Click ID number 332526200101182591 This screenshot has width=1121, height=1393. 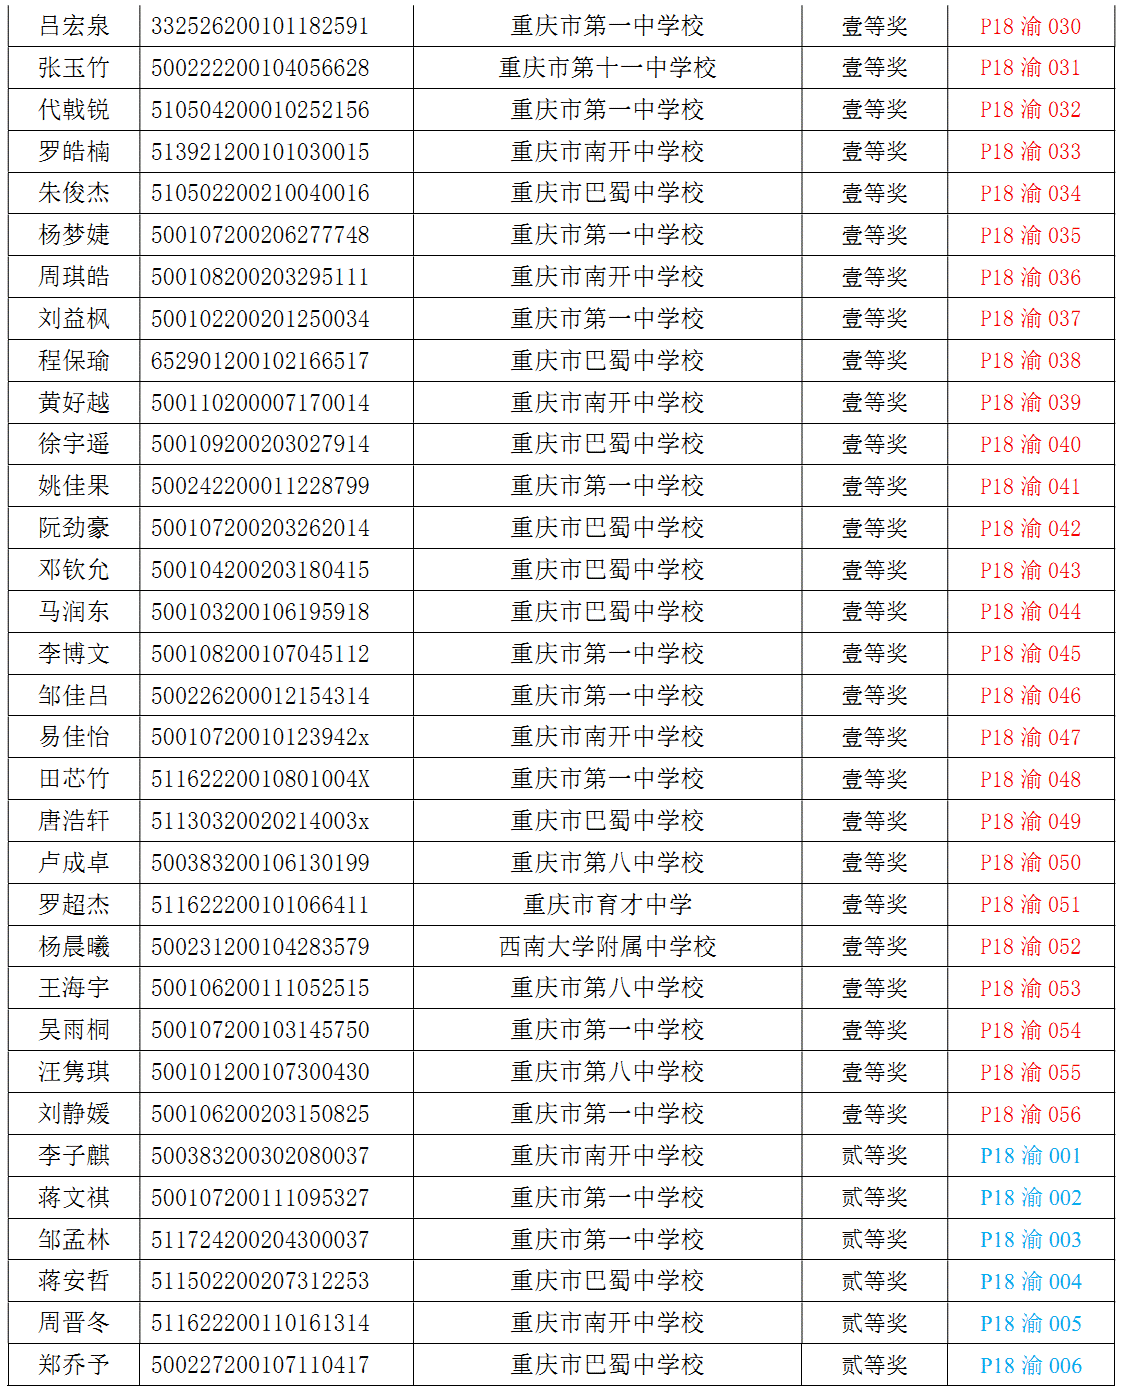coord(260,26)
